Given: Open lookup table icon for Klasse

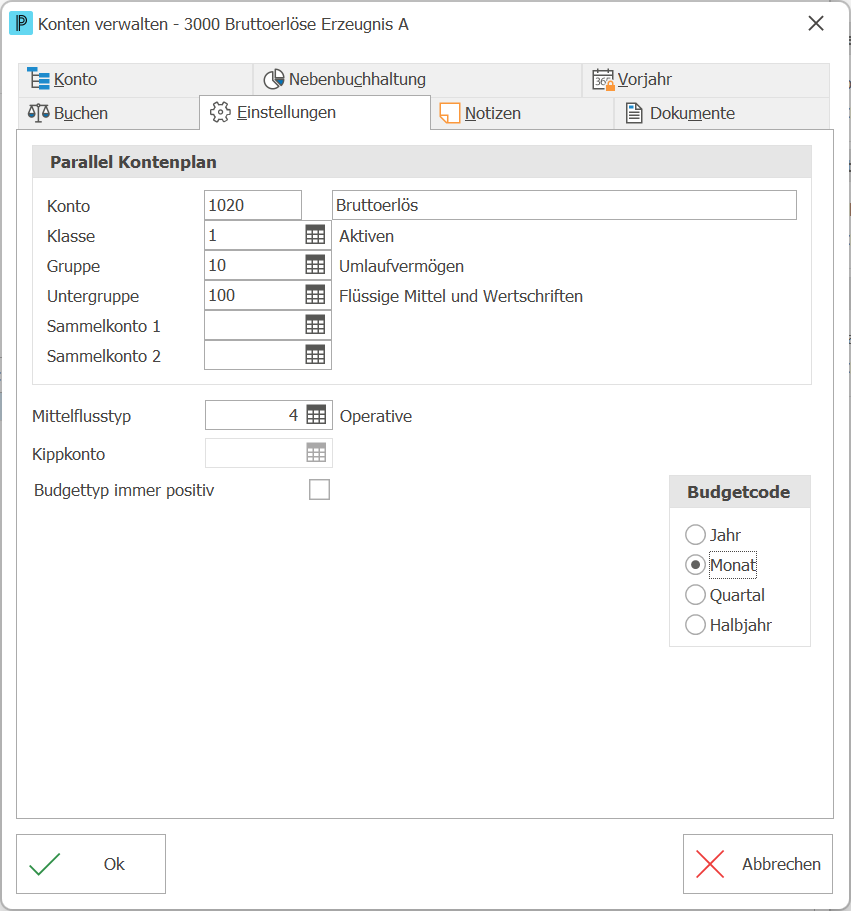Looking at the screenshot, I should pos(315,235).
